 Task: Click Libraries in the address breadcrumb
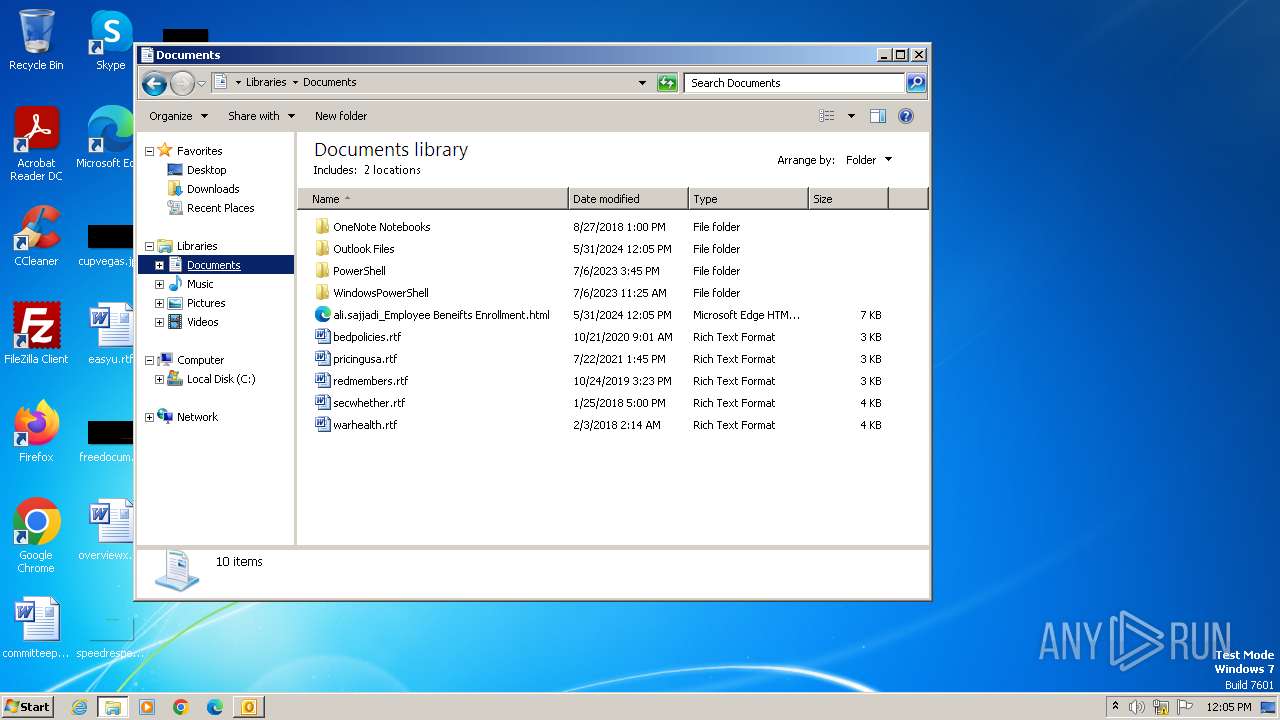coord(266,83)
